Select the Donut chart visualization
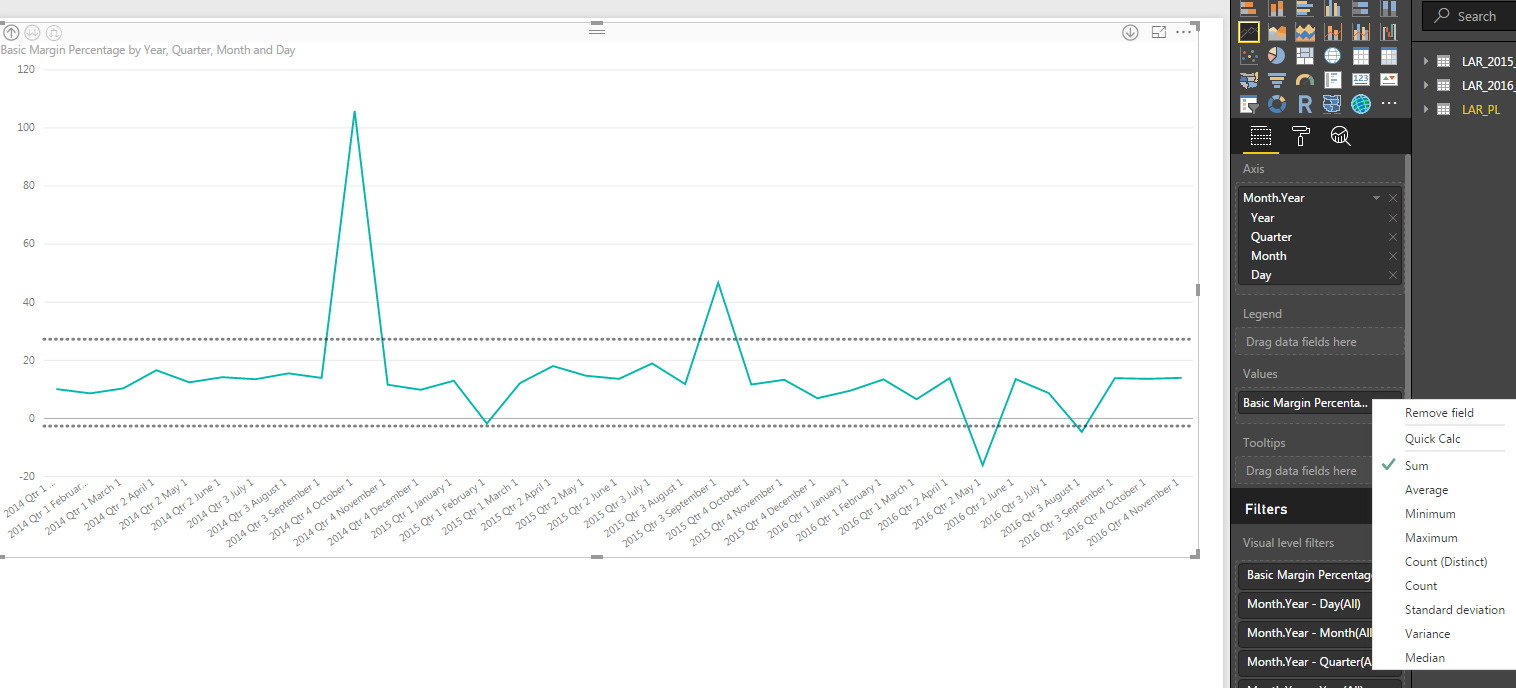This screenshot has height=688, width=1516. (1277, 104)
